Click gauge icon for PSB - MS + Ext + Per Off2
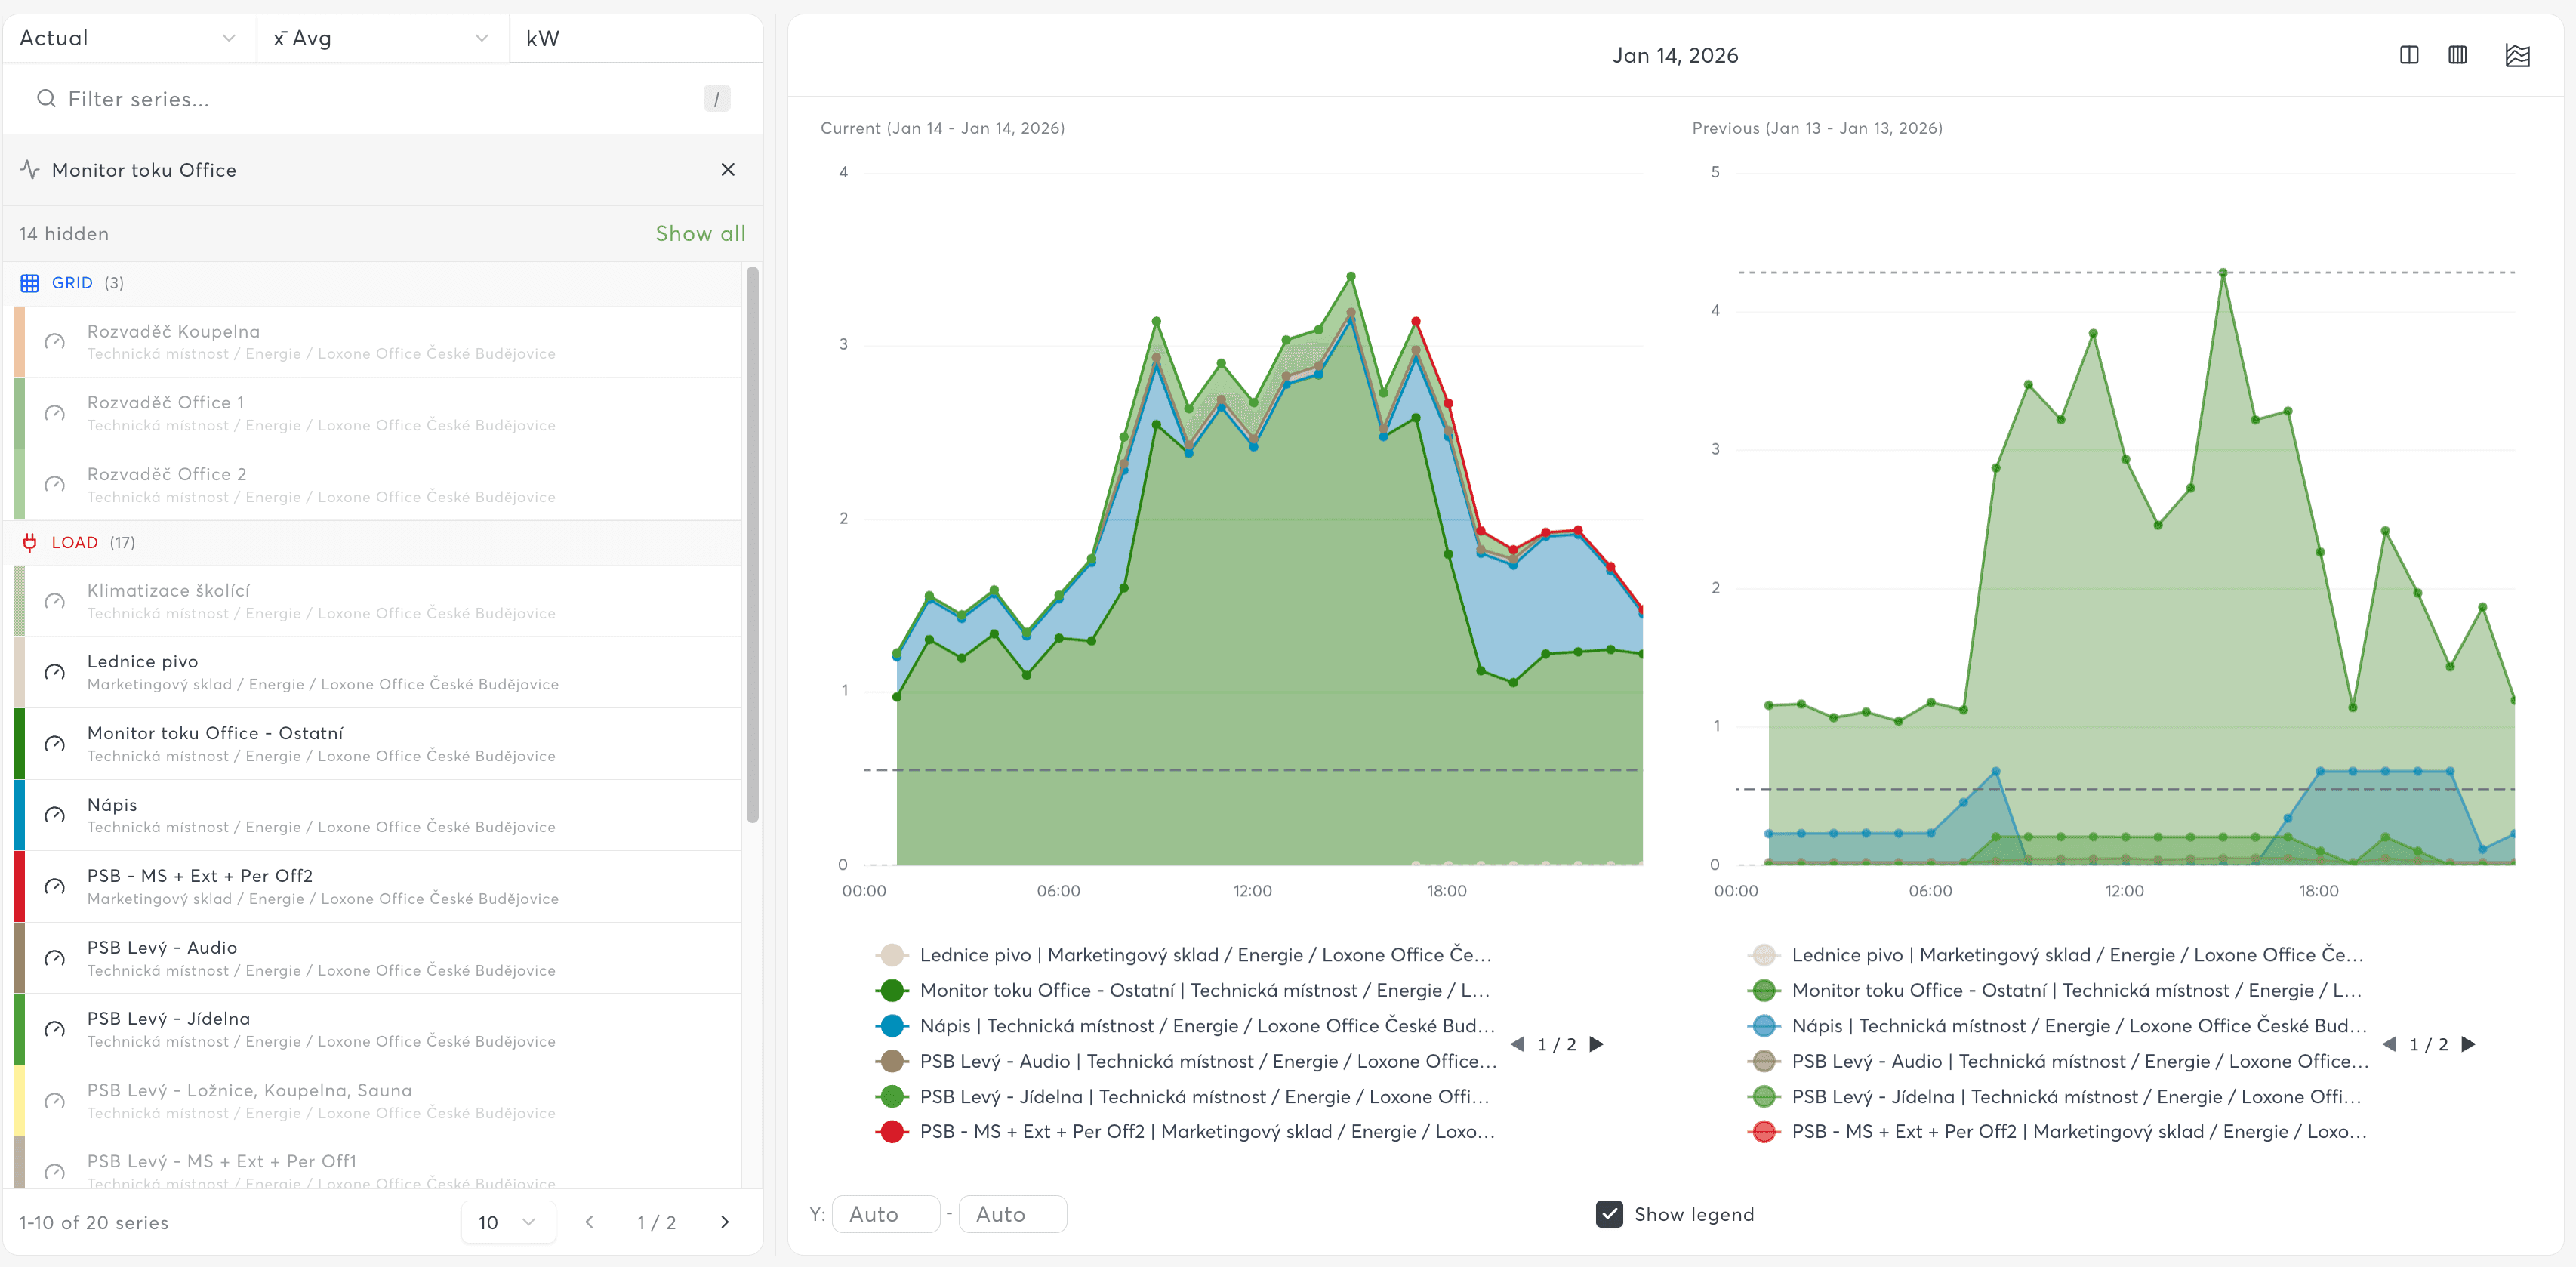The height and width of the screenshot is (1267, 2576). pyautogui.click(x=55, y=887)
